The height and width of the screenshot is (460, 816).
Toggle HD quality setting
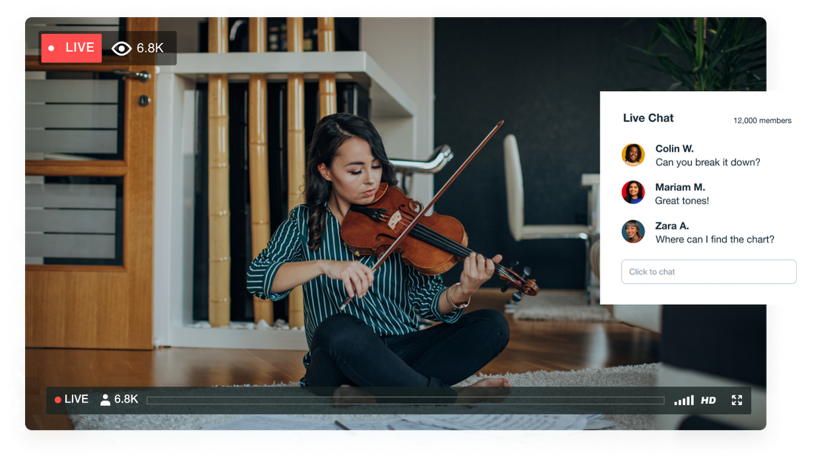coord(708,400)
